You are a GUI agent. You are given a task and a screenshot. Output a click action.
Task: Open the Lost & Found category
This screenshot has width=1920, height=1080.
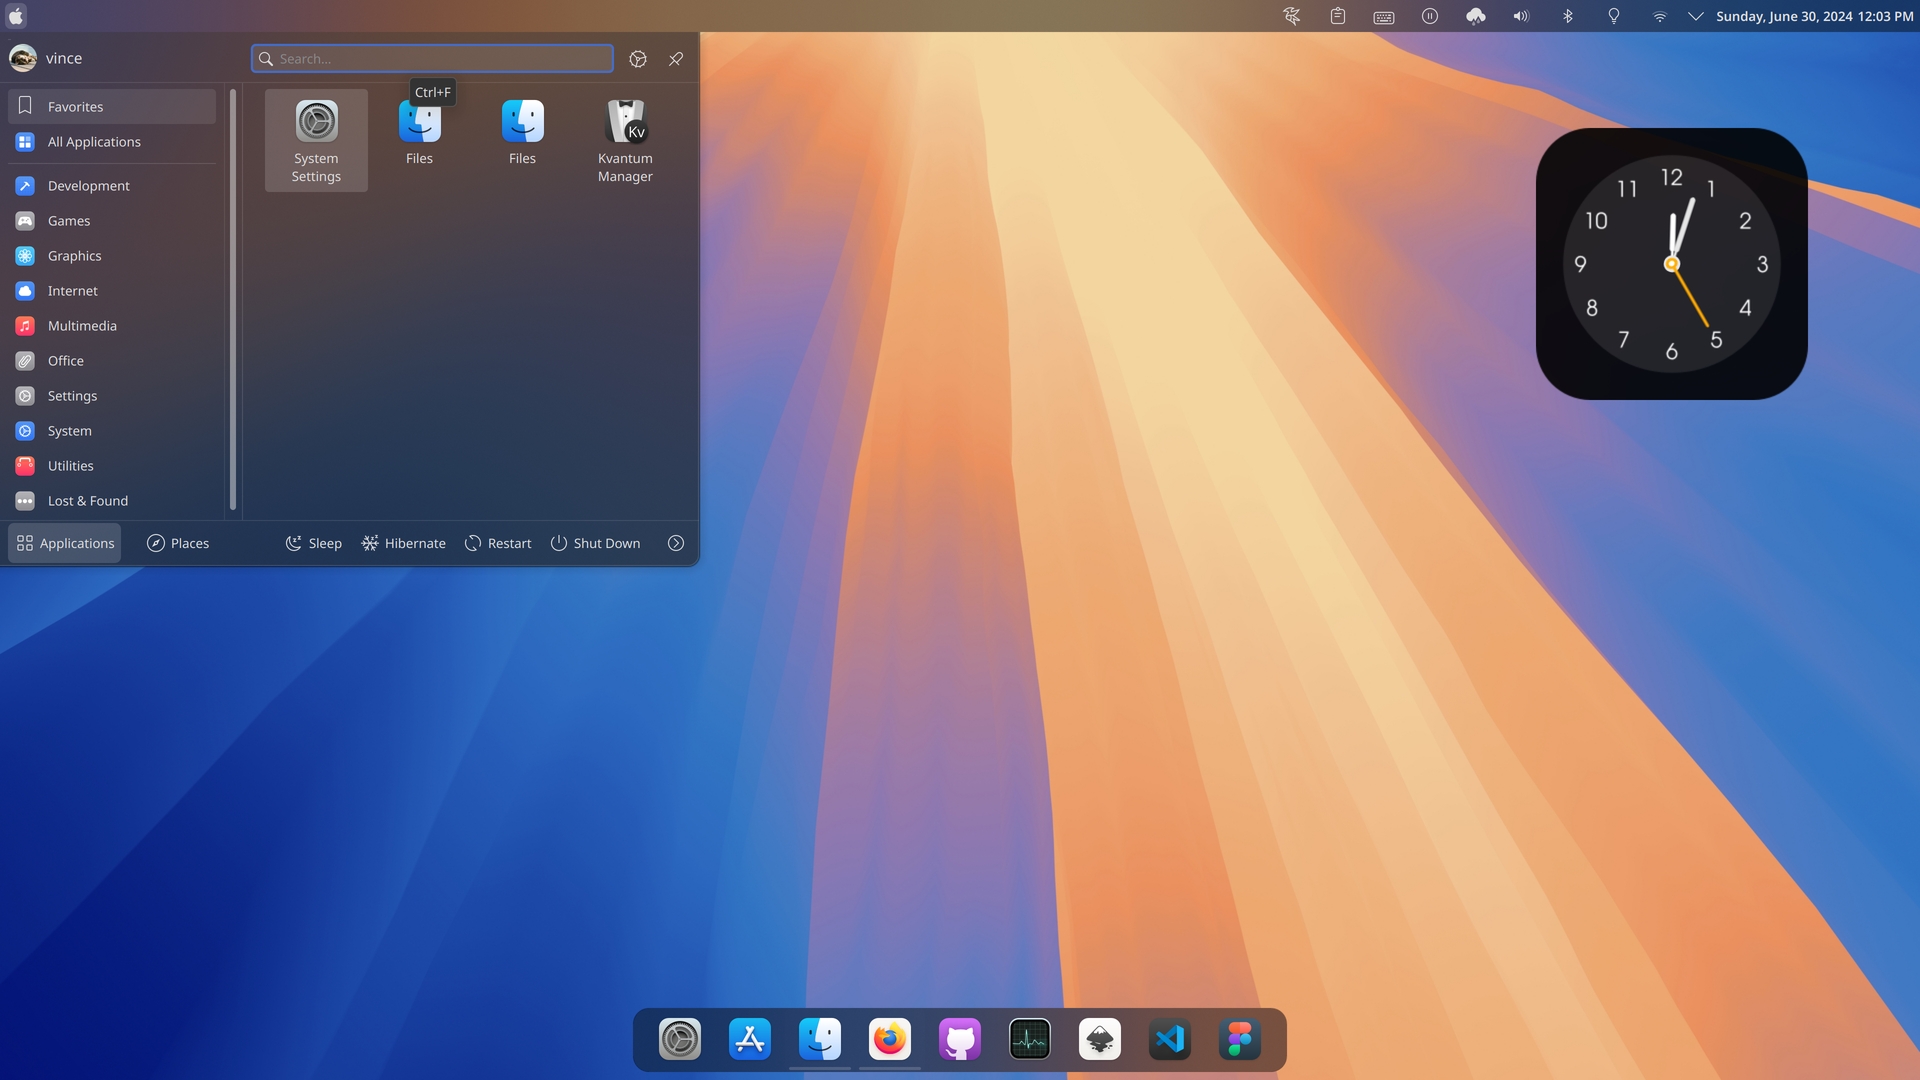point(112,501)
